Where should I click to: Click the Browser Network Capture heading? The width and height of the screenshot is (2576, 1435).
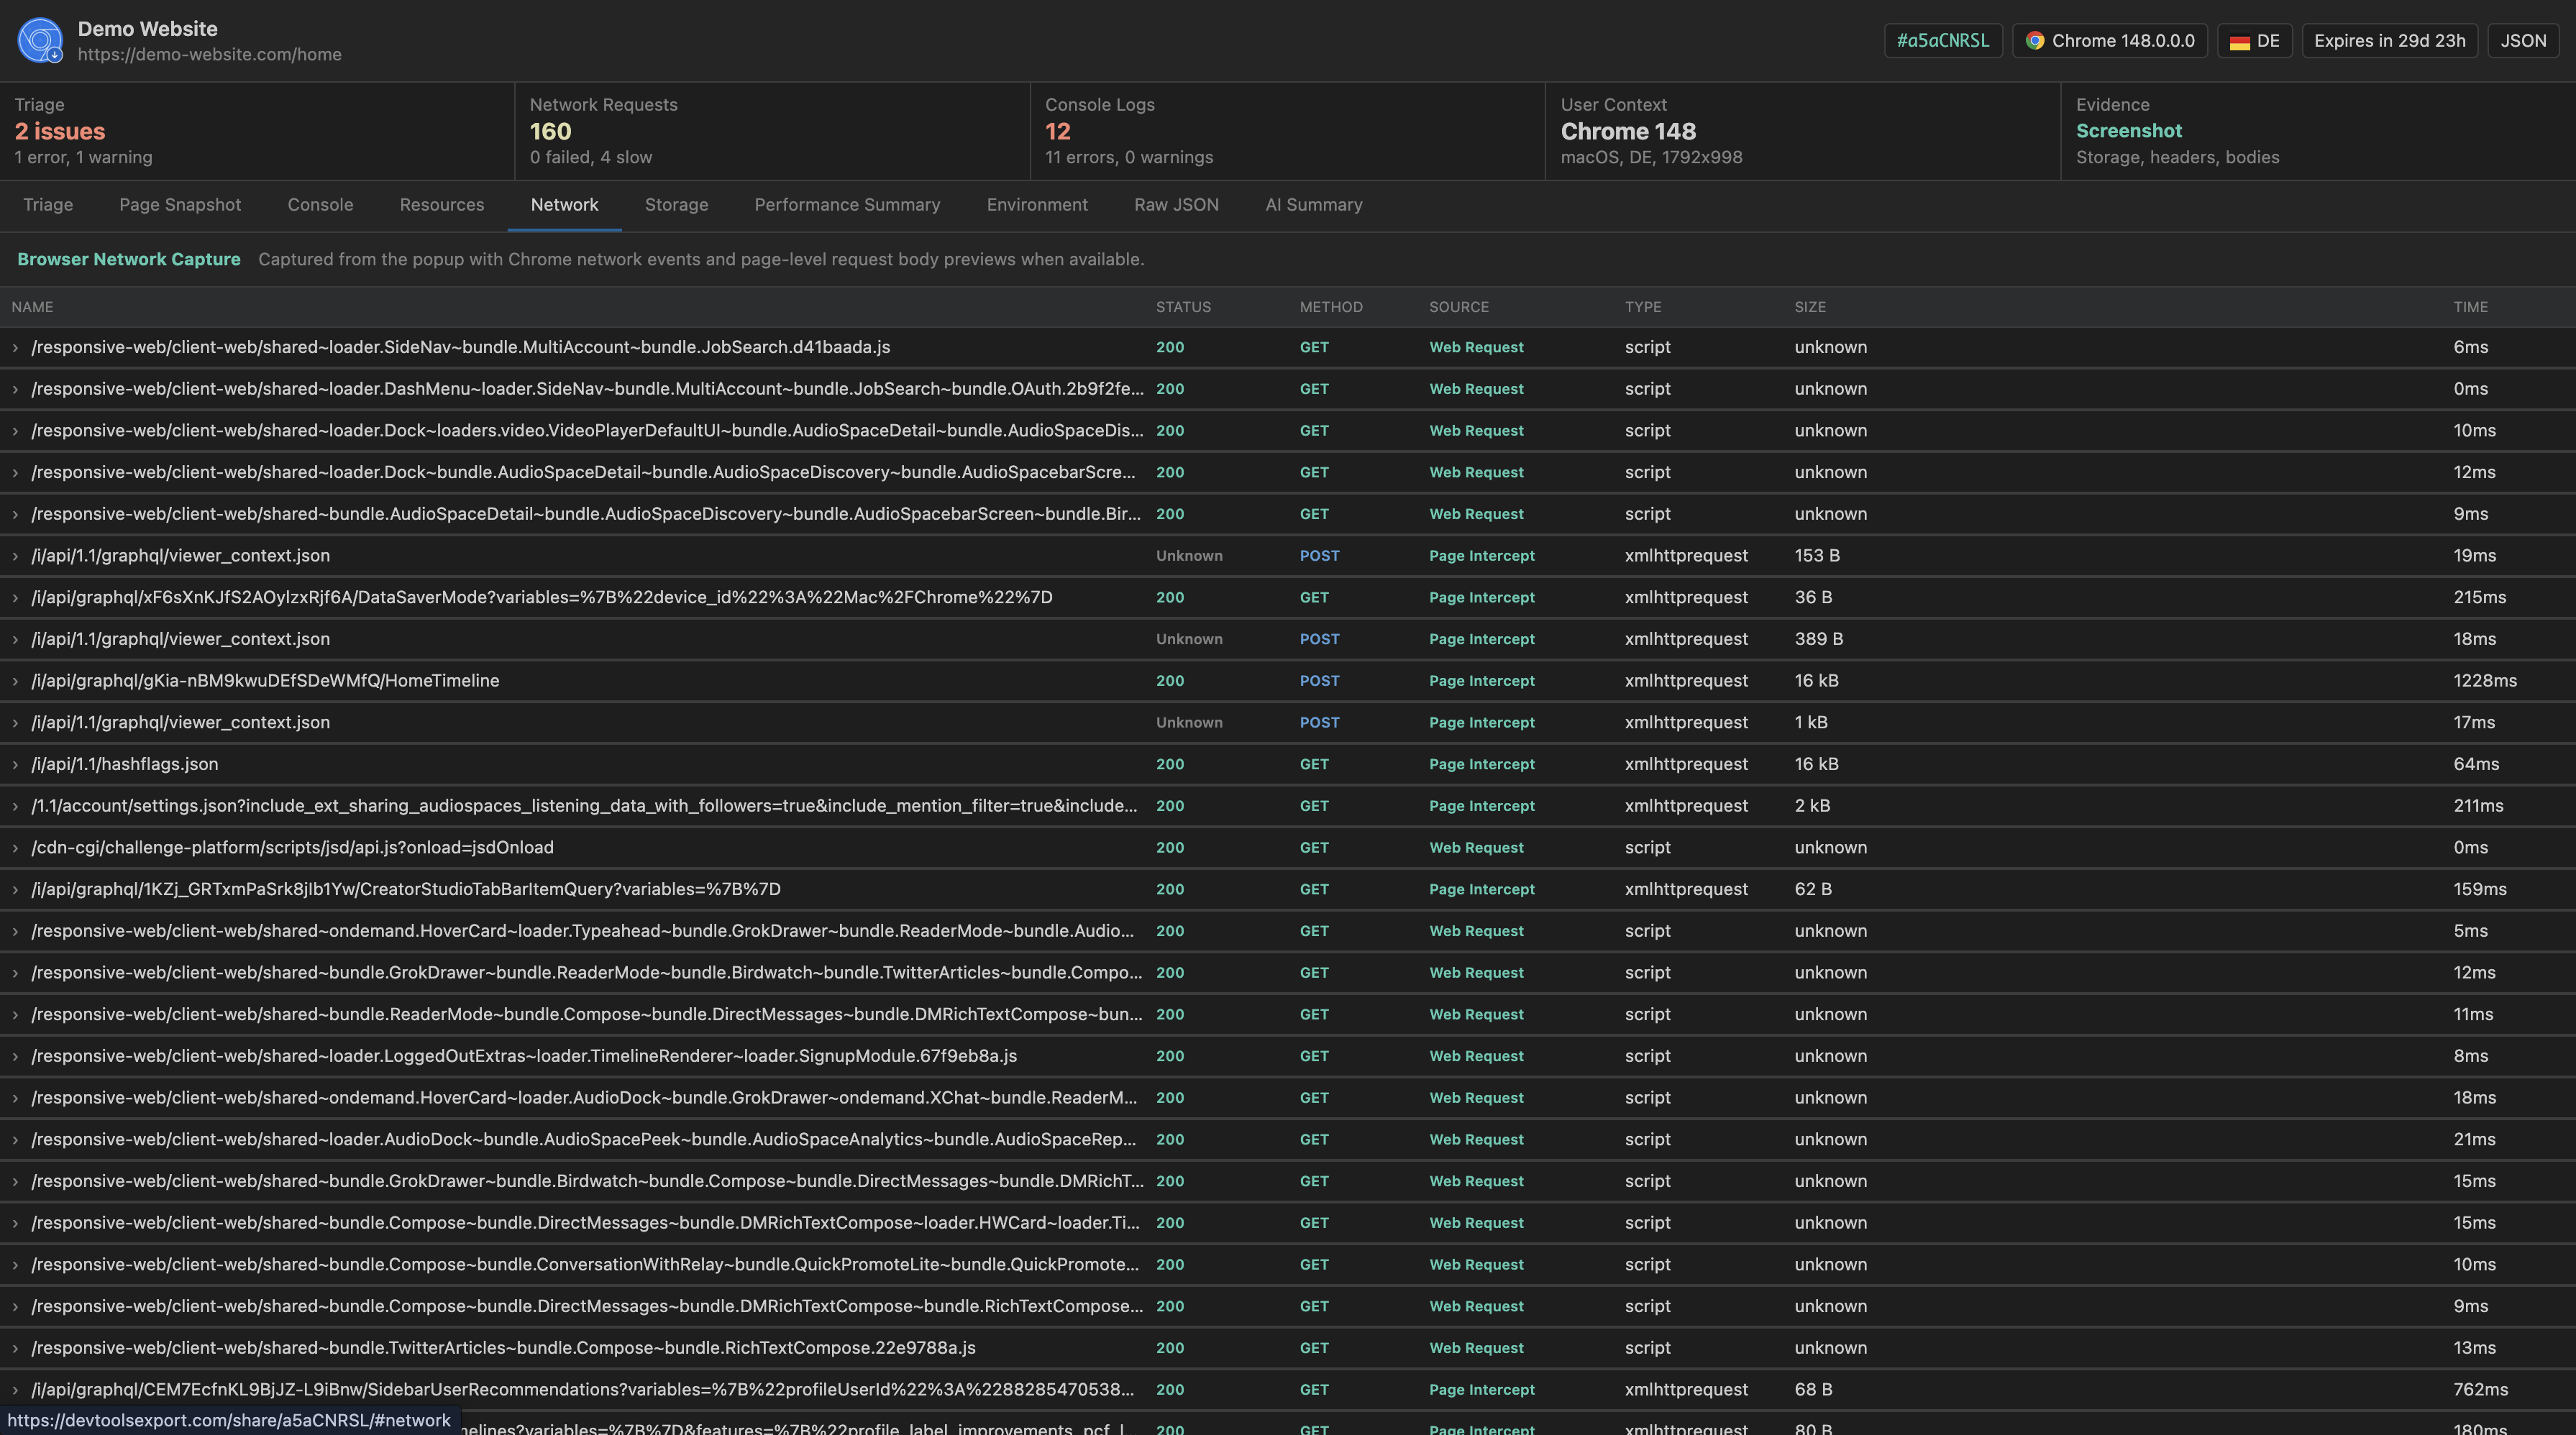pos(129,259)
